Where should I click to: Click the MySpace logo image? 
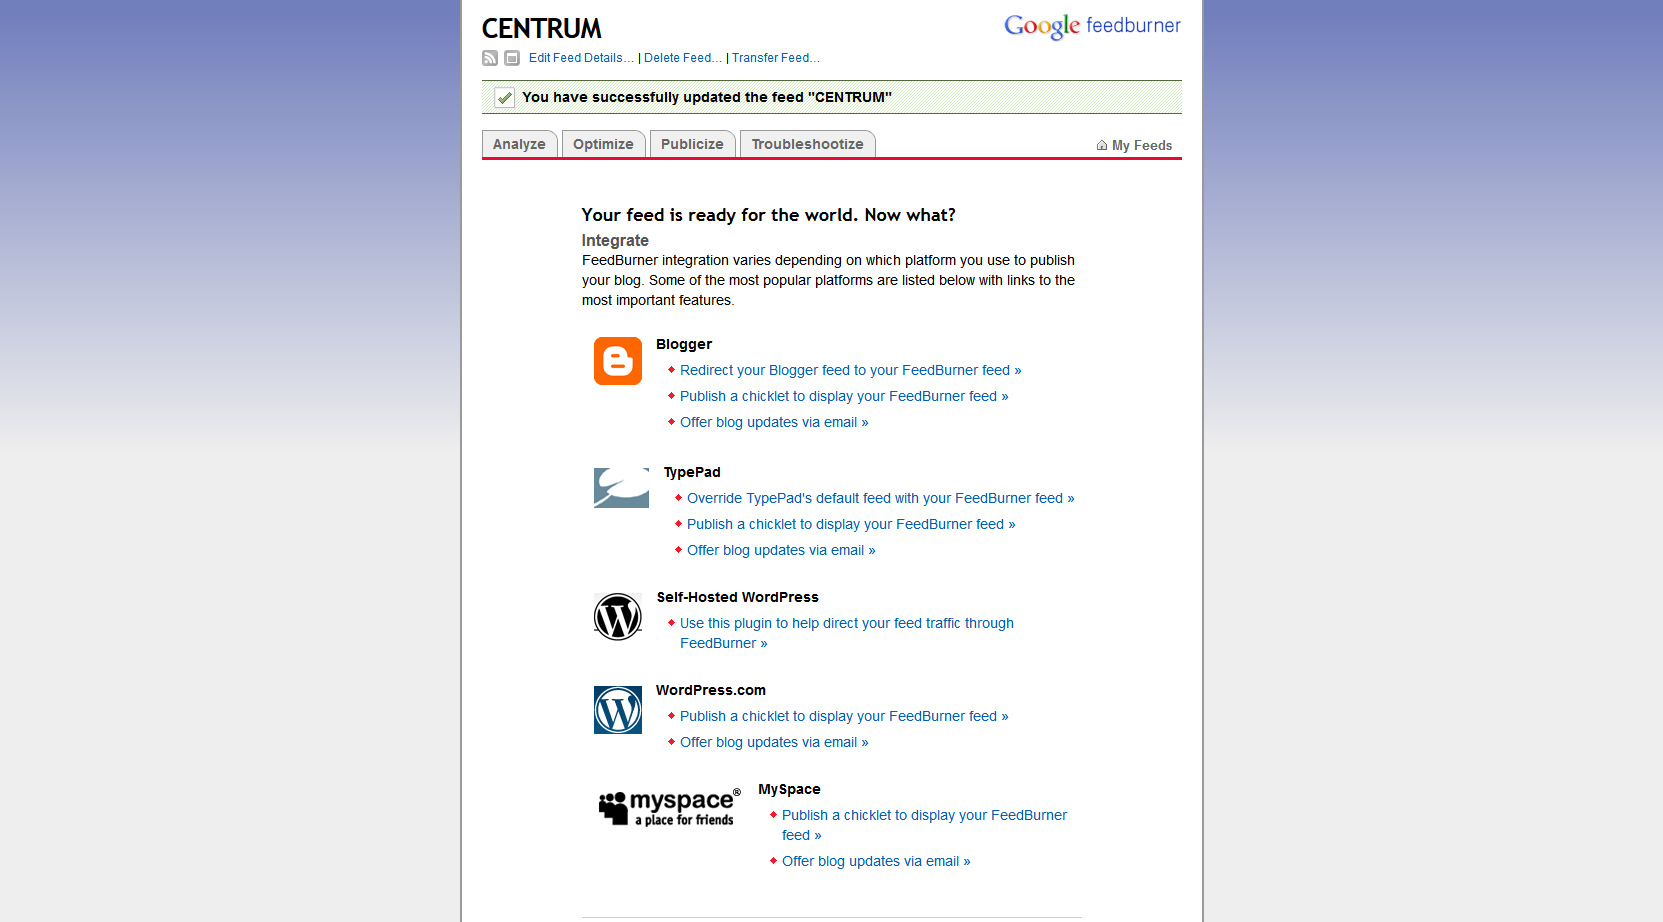[669, 807]
